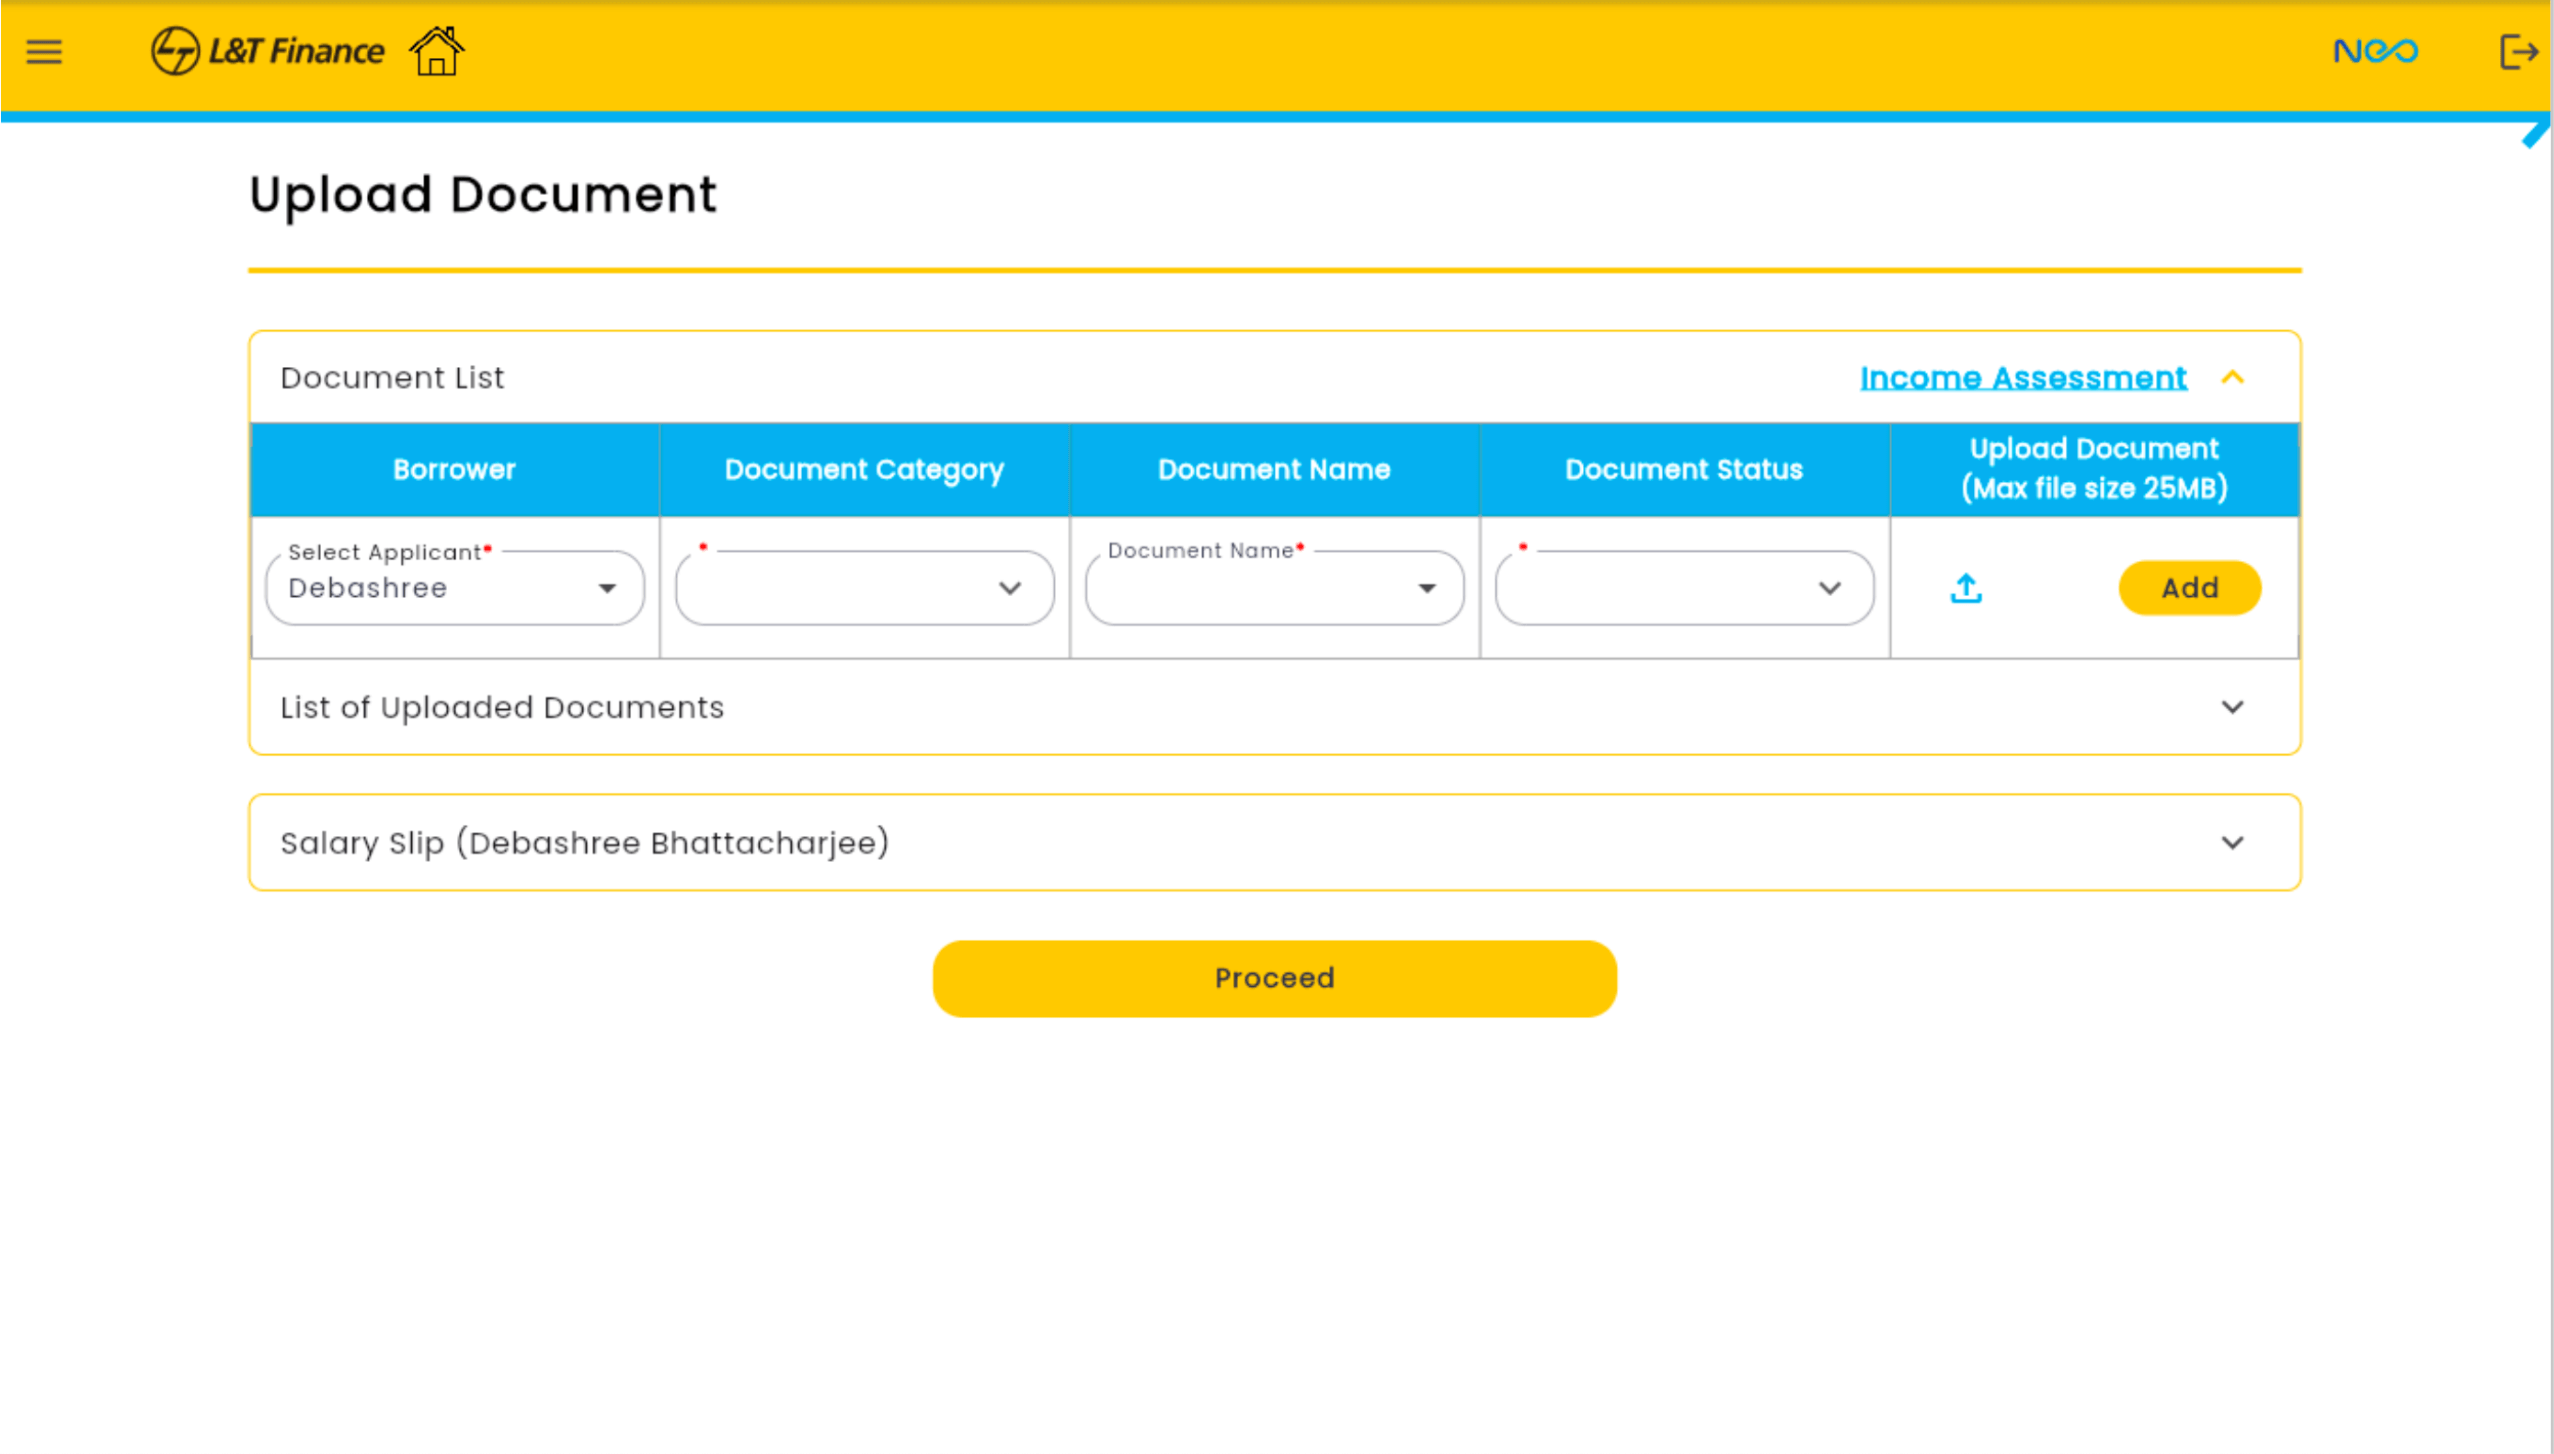Open the Document Name dropdown

[x=1274, y=588]
